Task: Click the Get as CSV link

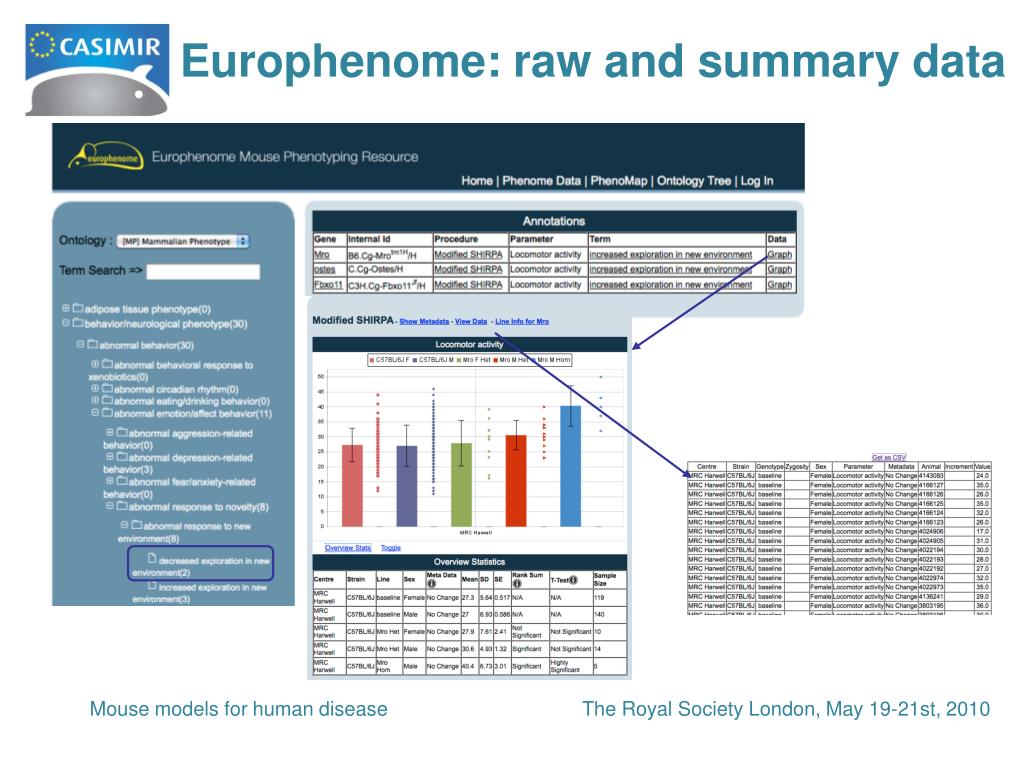Action: click(x=889, y=458)
